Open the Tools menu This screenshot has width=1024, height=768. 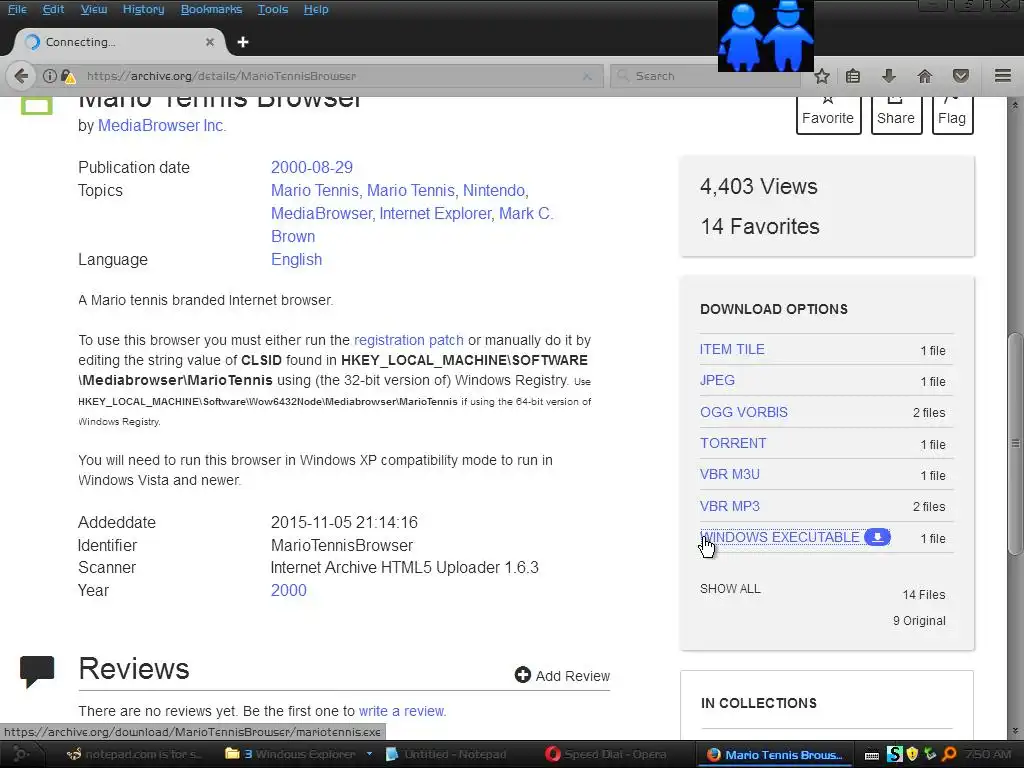pos(272,9)
